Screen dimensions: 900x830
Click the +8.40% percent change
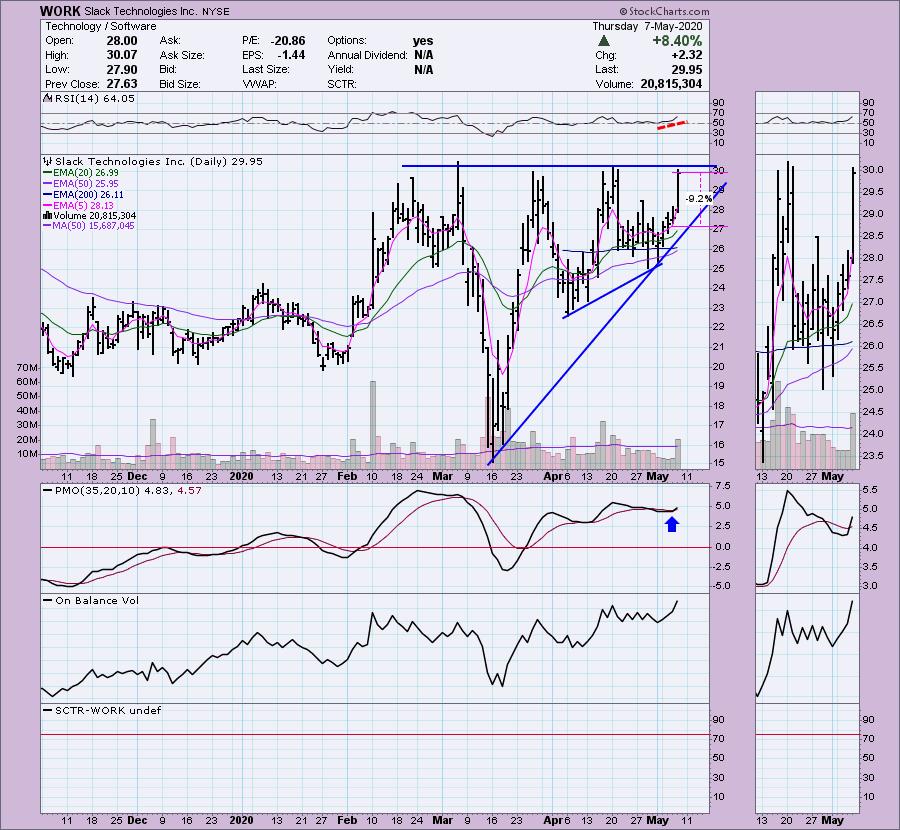coord(677,41)
